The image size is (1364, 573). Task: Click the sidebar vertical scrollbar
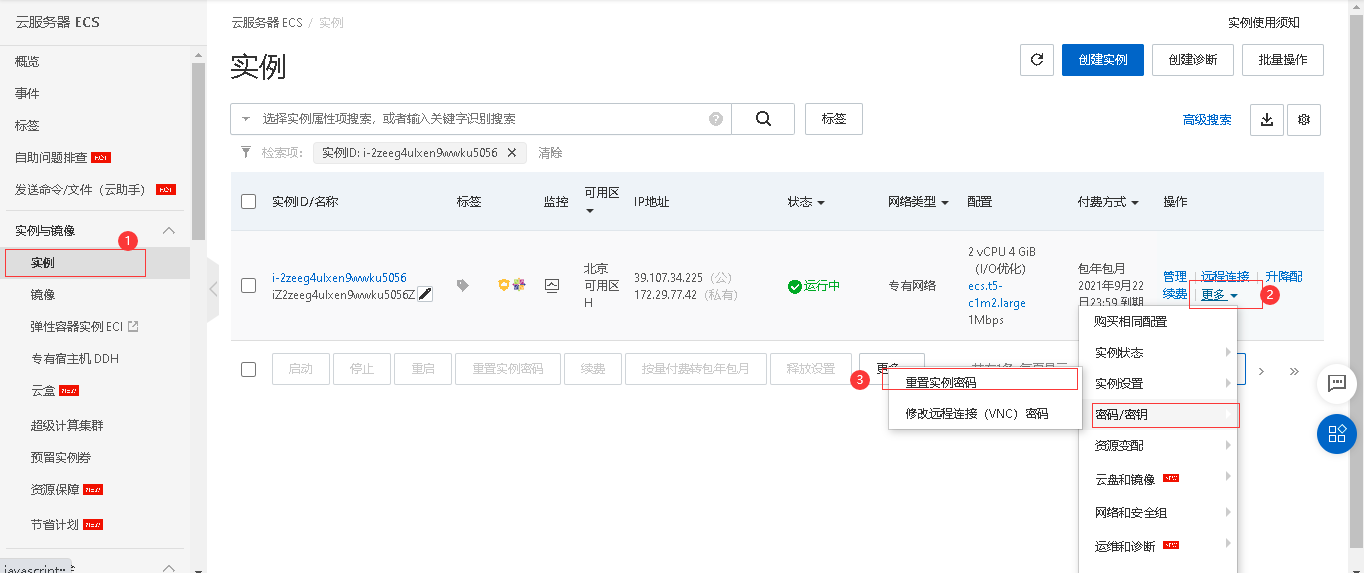[x=198, y=150]
